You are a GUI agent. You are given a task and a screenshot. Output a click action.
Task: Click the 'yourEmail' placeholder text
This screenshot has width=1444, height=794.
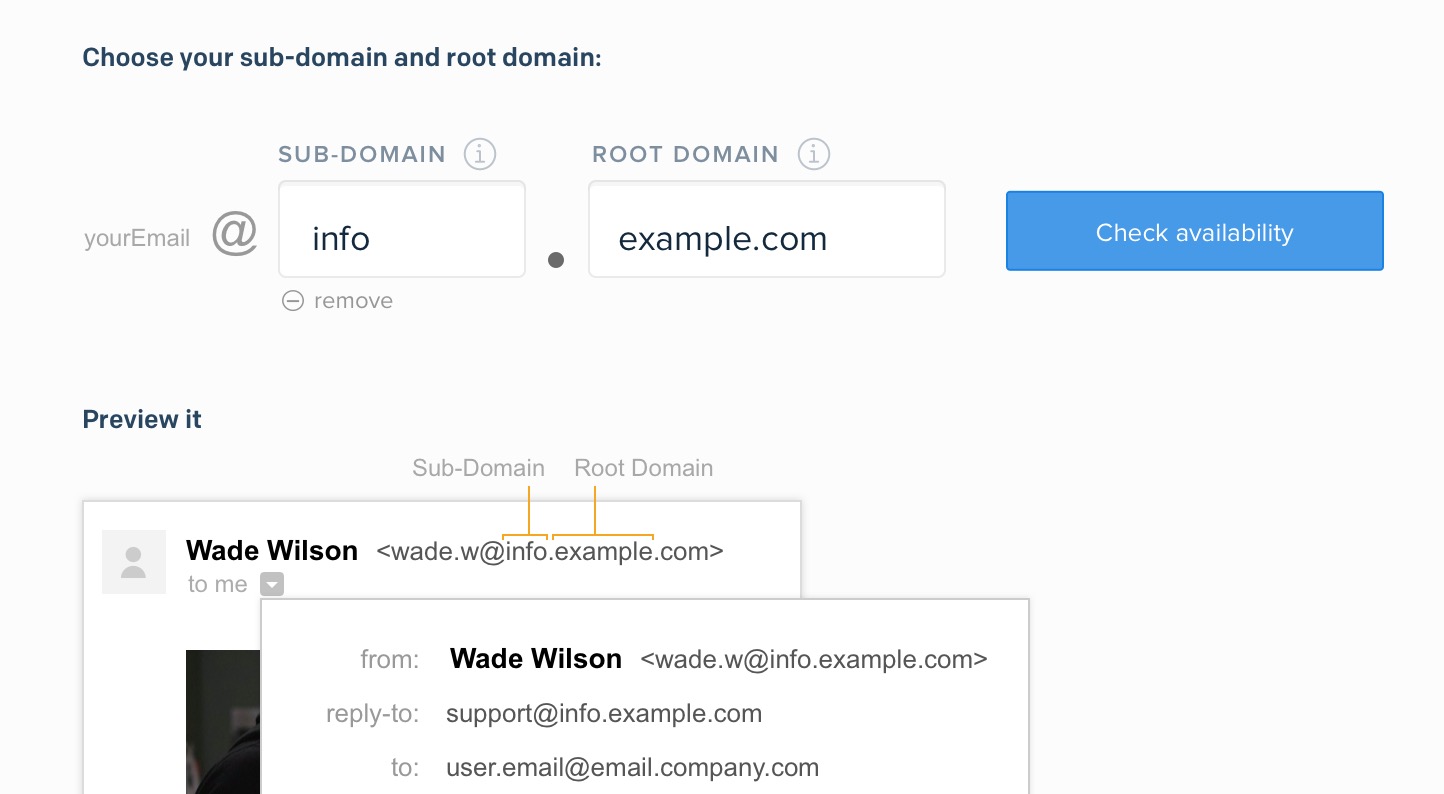(137, 239)
